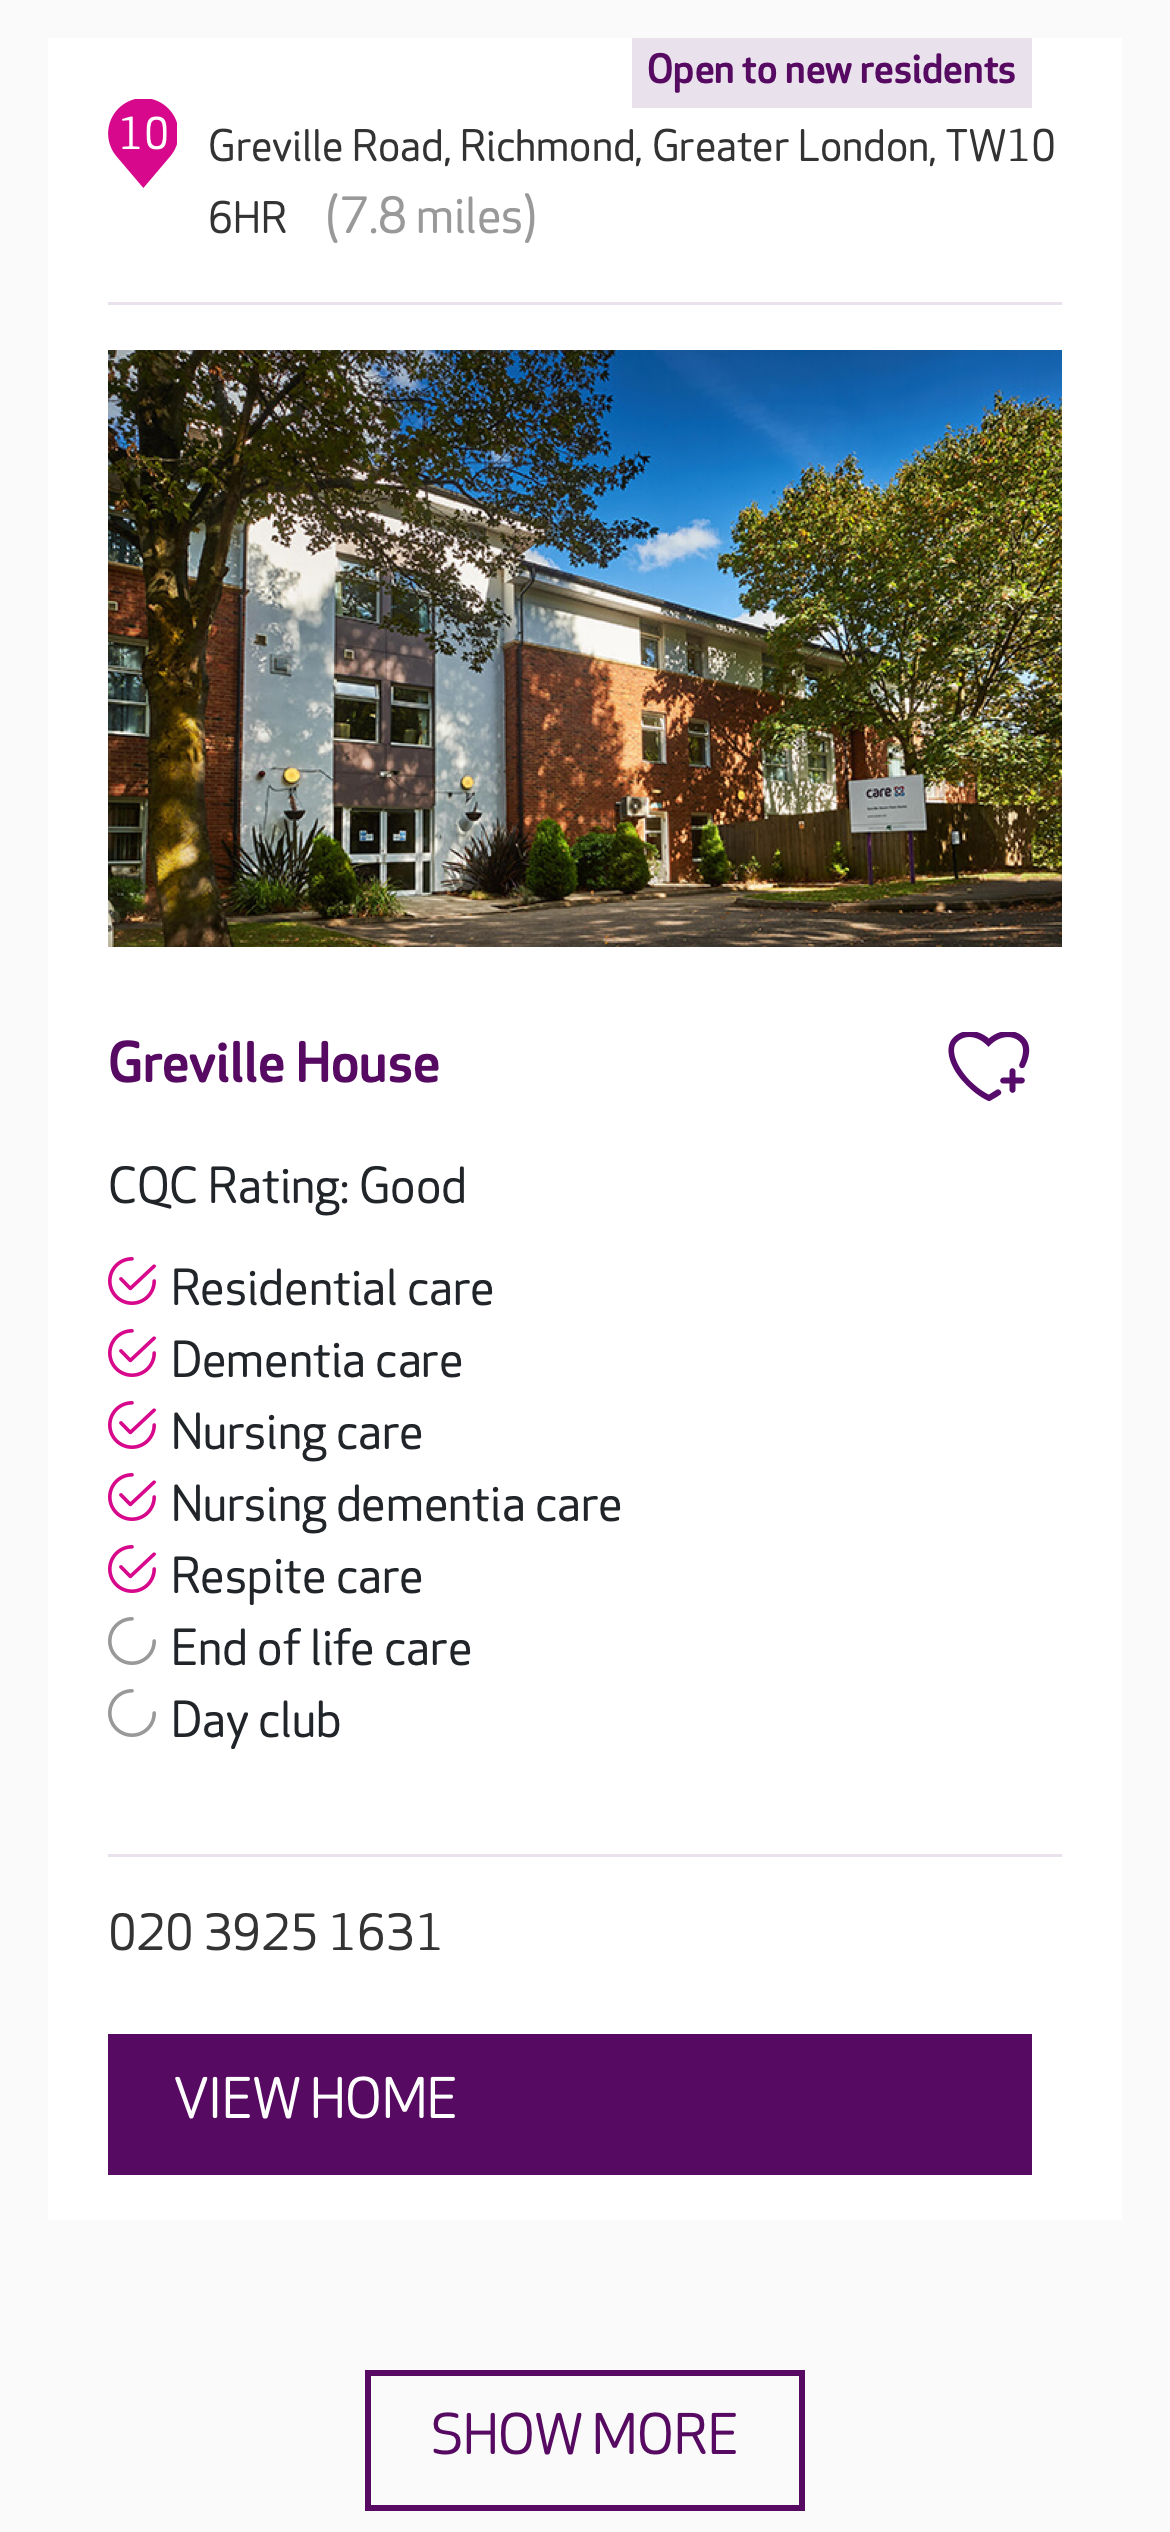
Task: Click the Nursing care checkmark icon
Action: (132, 1427)
